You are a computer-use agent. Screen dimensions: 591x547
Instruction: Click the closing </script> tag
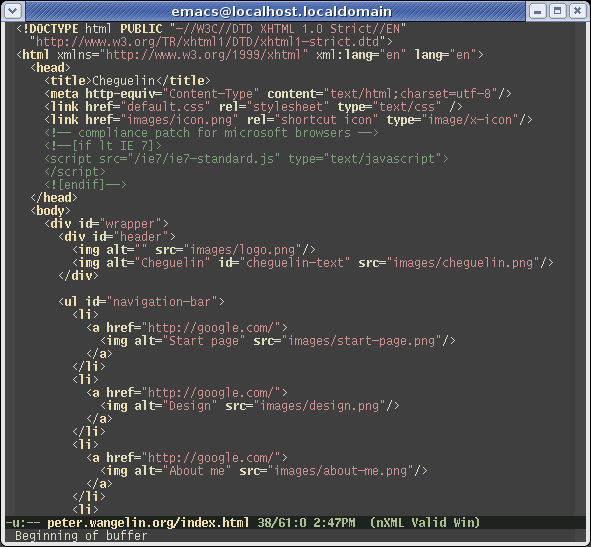(x=75, y=172)
